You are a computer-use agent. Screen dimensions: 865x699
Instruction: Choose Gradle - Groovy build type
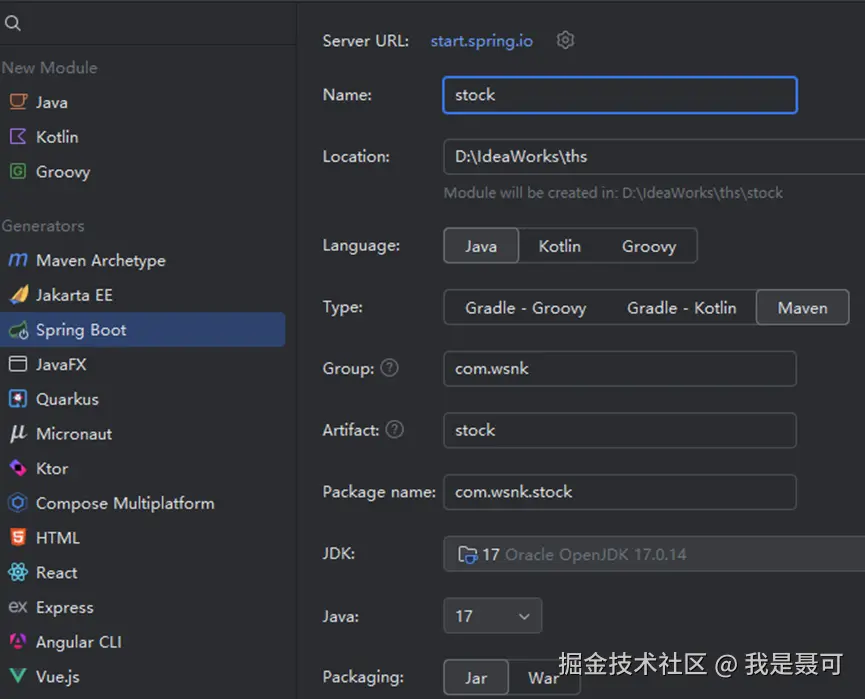(526, 308)
